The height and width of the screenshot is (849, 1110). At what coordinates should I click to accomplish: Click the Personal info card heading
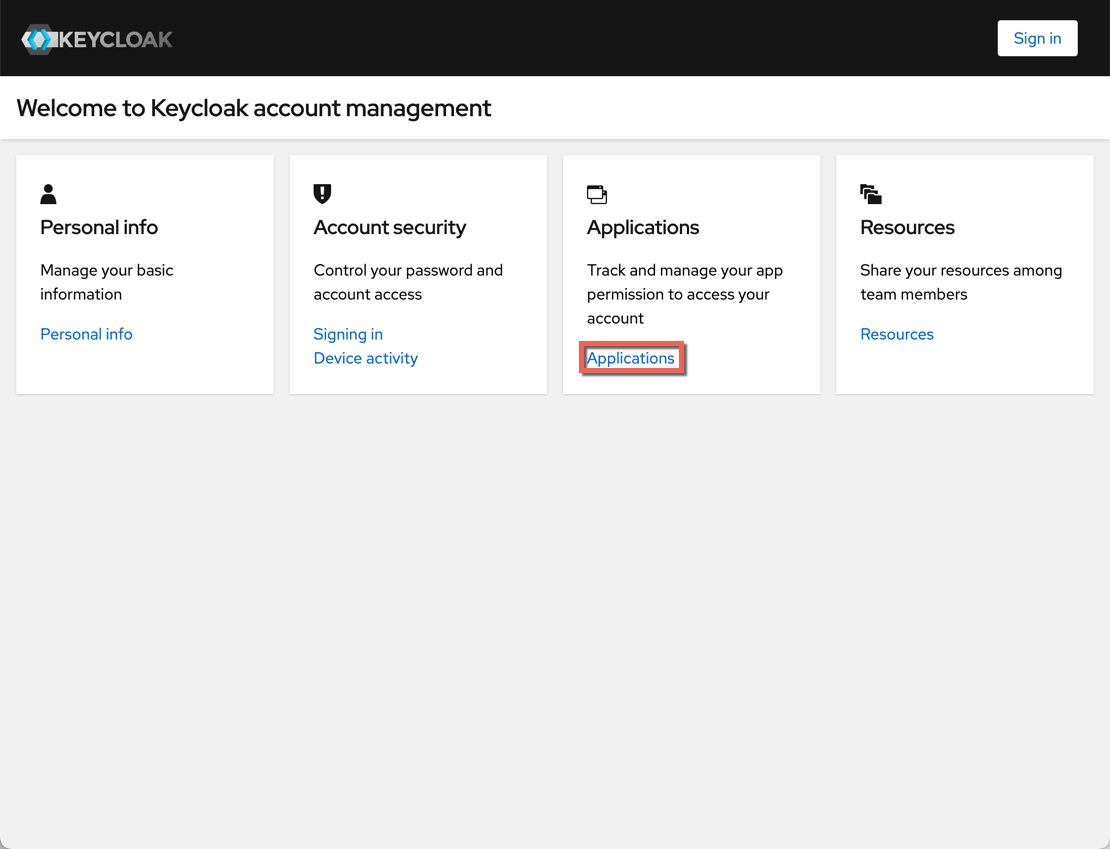[x=99, y=227]
